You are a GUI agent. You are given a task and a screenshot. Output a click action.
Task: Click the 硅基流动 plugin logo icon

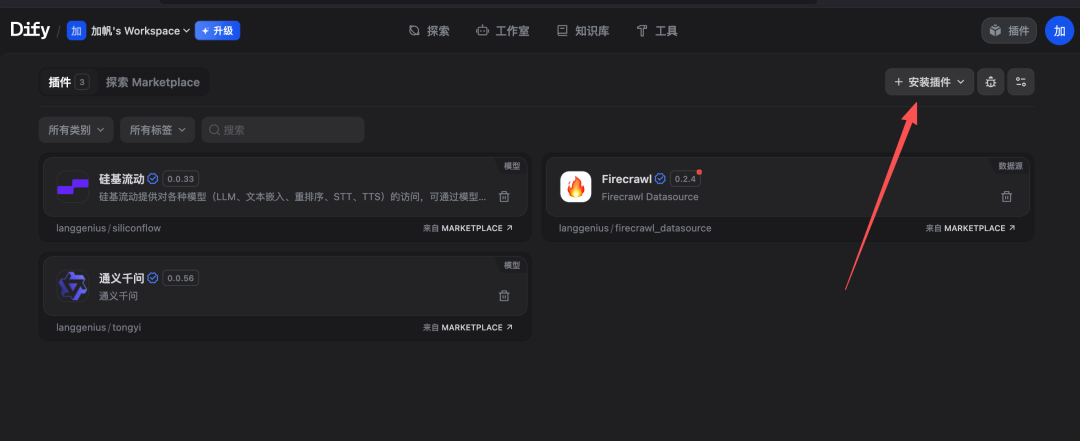pyautogui.click(x=72, y=187)
